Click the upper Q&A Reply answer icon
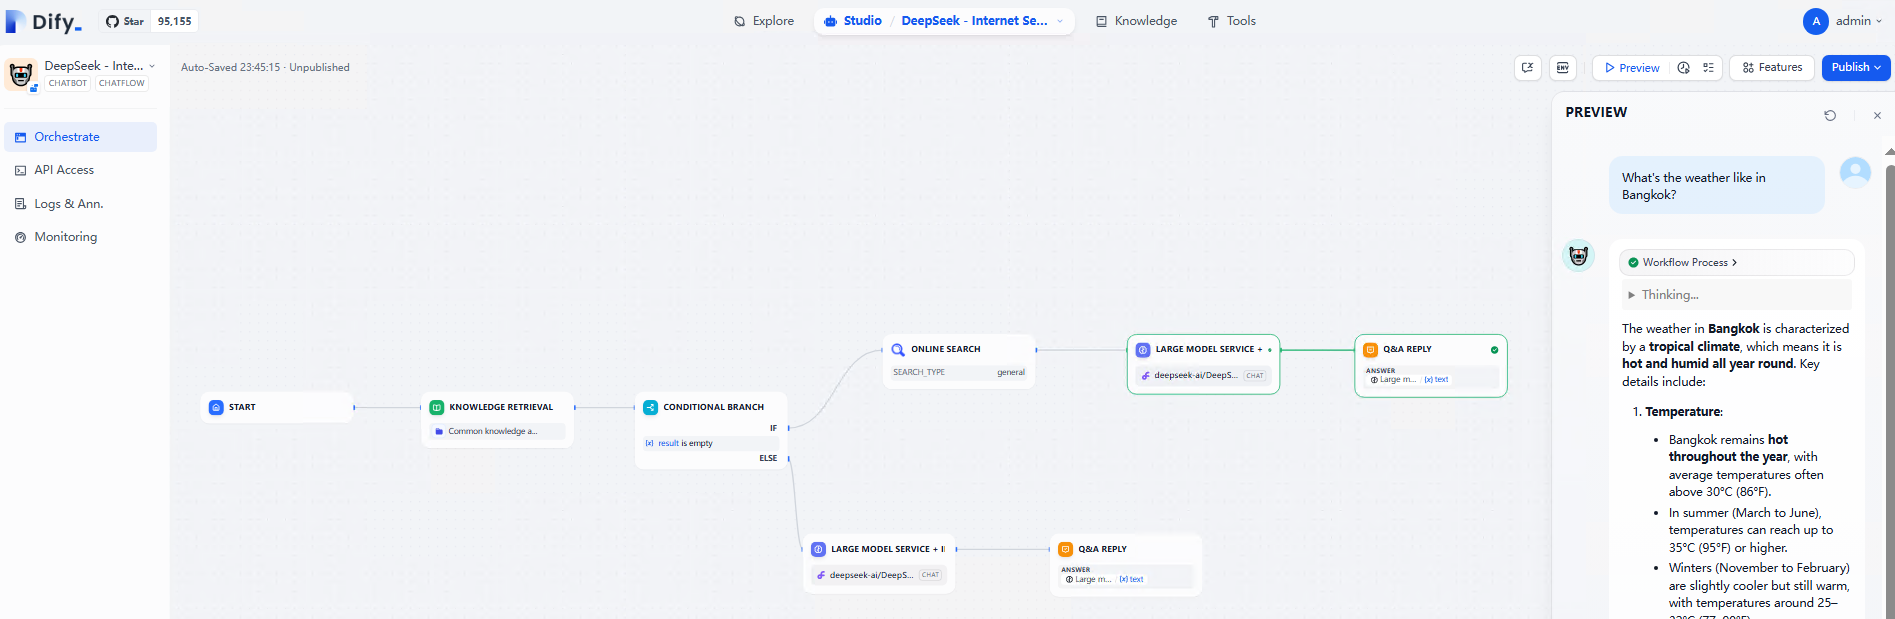1895x619 pixels. click(1371, 350)
